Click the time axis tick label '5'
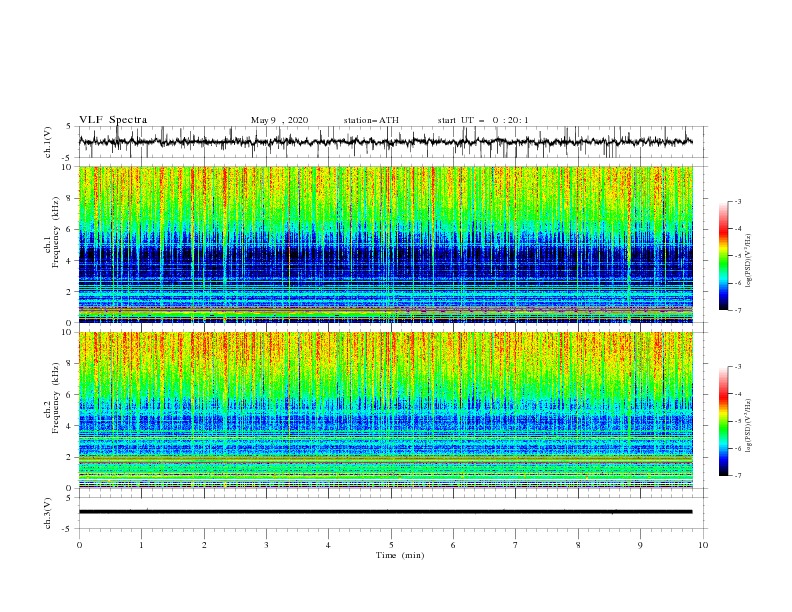792x612 pixels. [391, 545]
